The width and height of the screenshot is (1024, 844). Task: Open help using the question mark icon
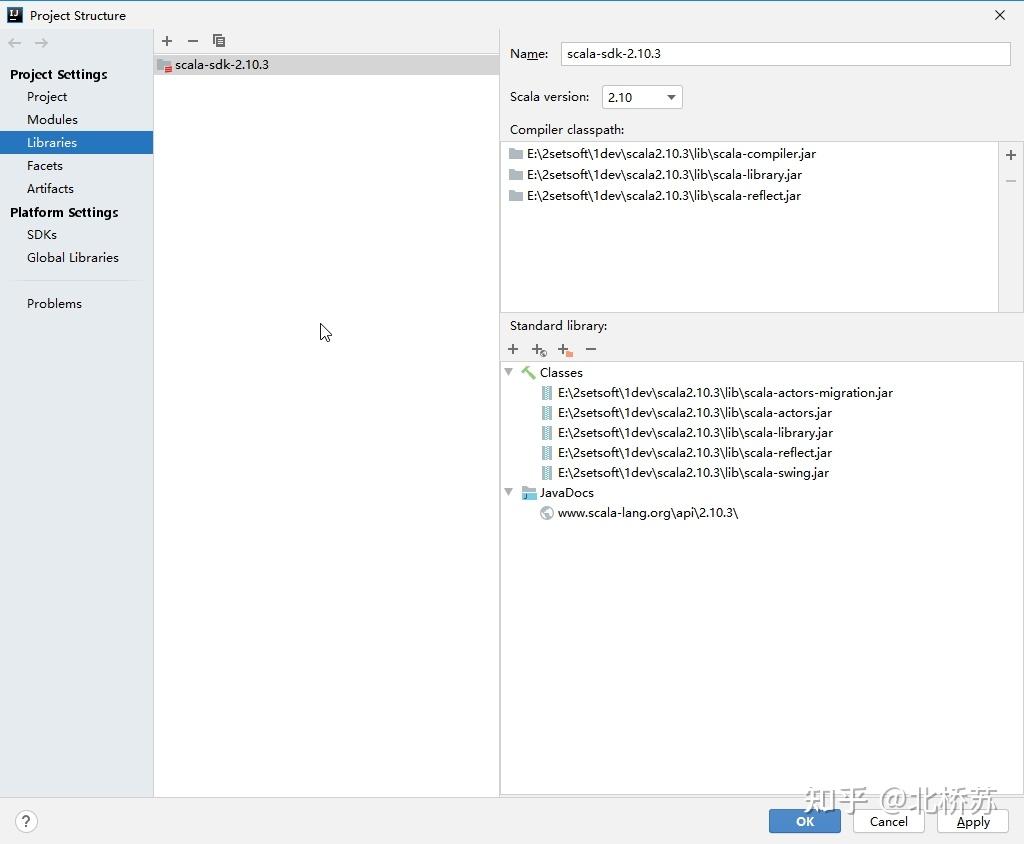[26, 821]
